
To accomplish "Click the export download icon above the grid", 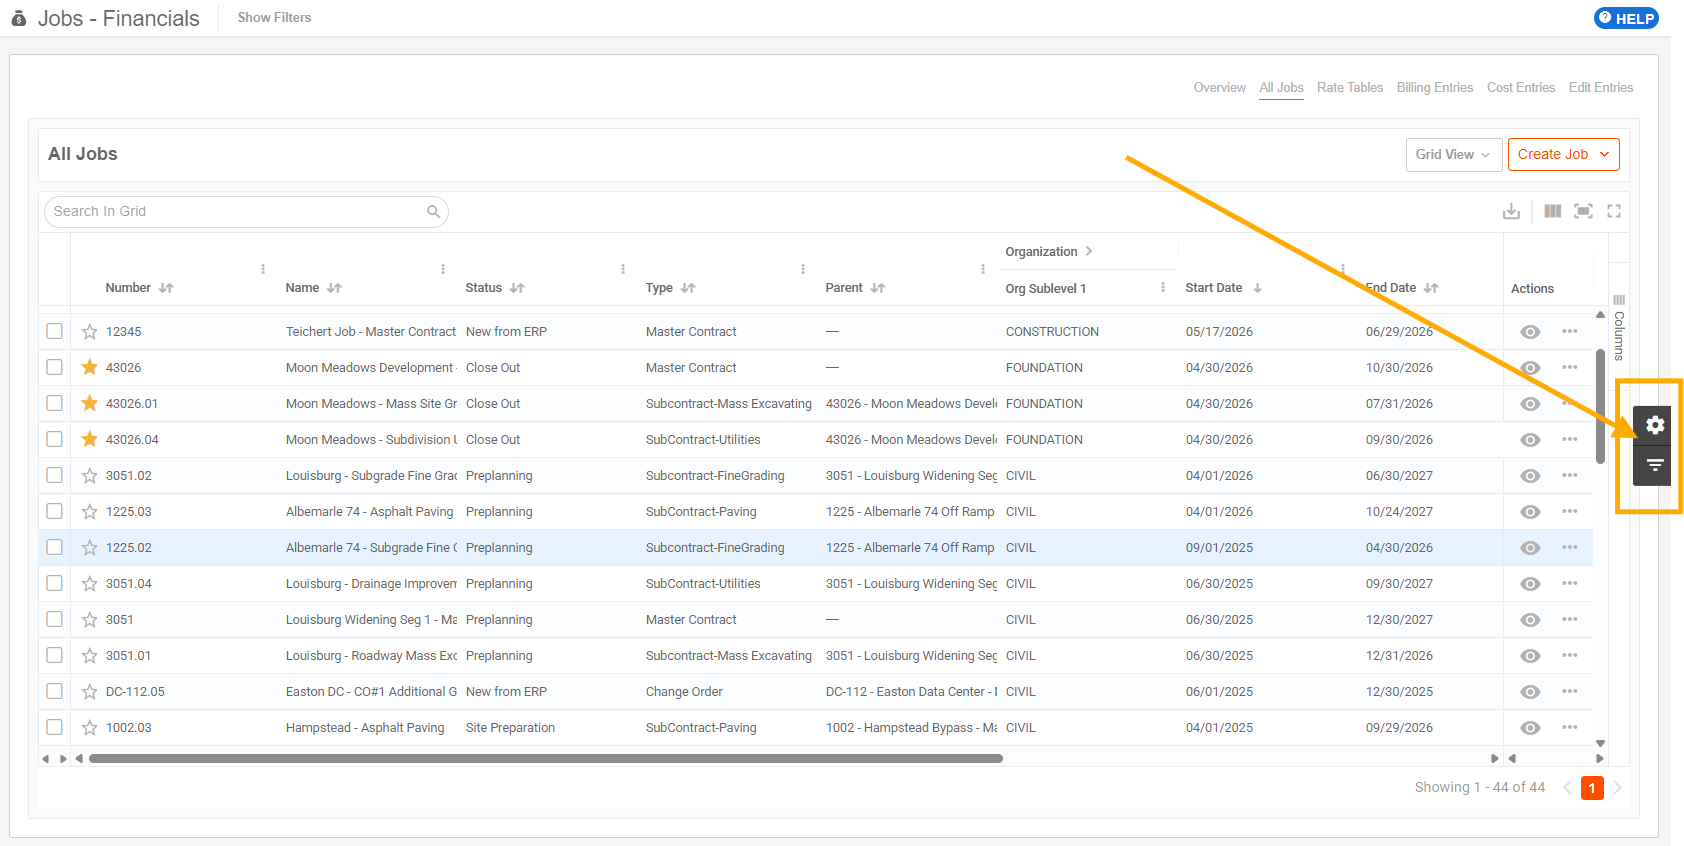I will [x=1511, y=211].
